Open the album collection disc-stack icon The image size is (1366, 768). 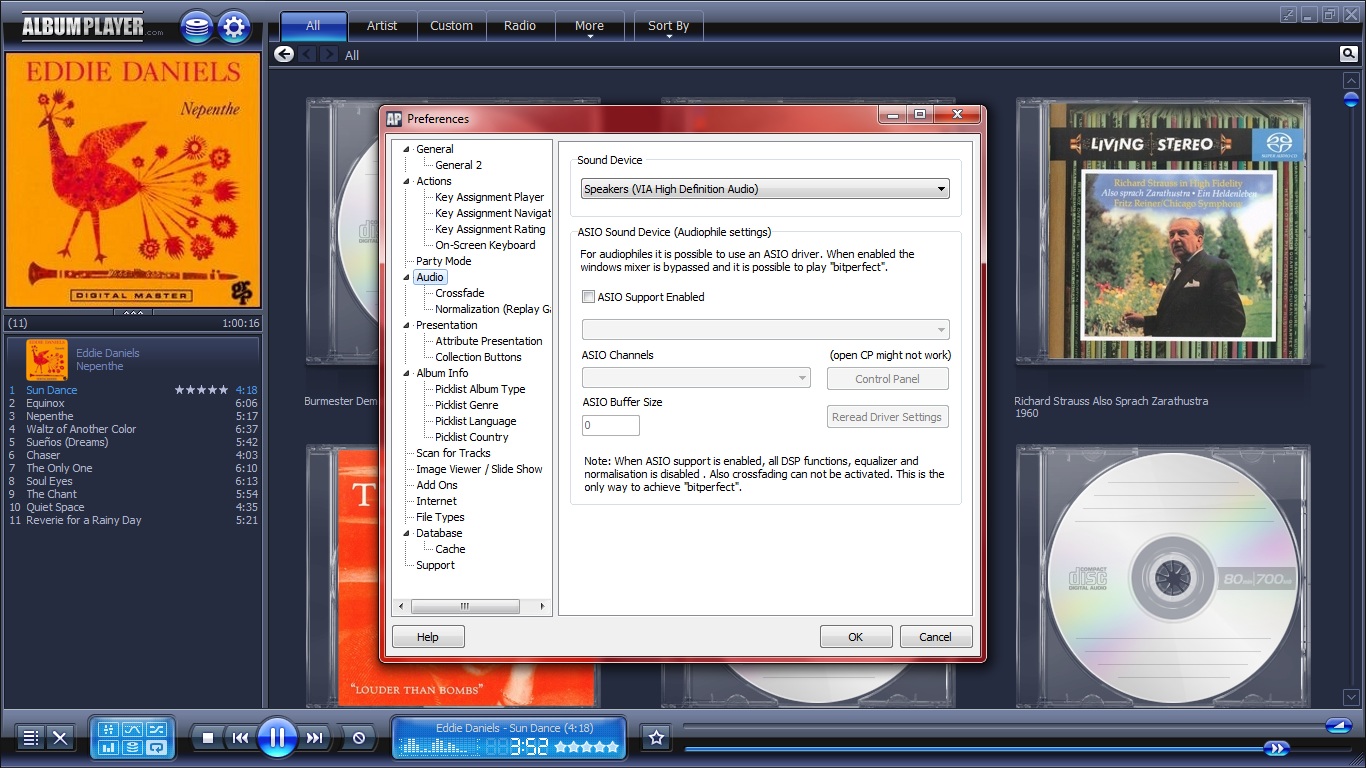pyautogui.click(x=197, y=26)
